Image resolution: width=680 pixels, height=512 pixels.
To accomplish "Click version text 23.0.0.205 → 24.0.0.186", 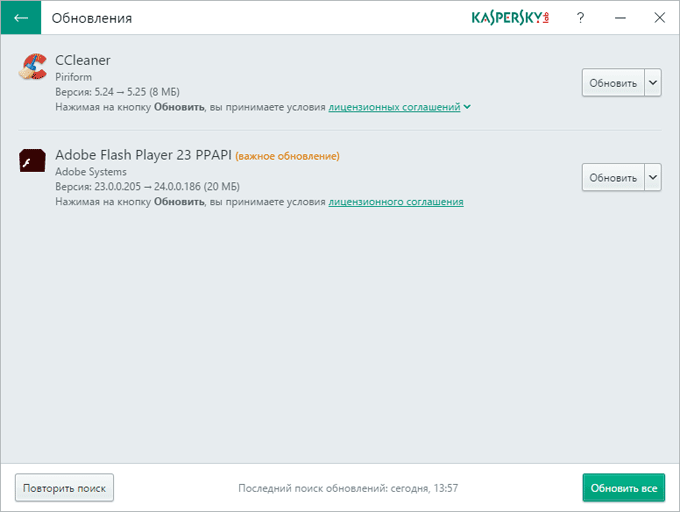I will point(147,186).
